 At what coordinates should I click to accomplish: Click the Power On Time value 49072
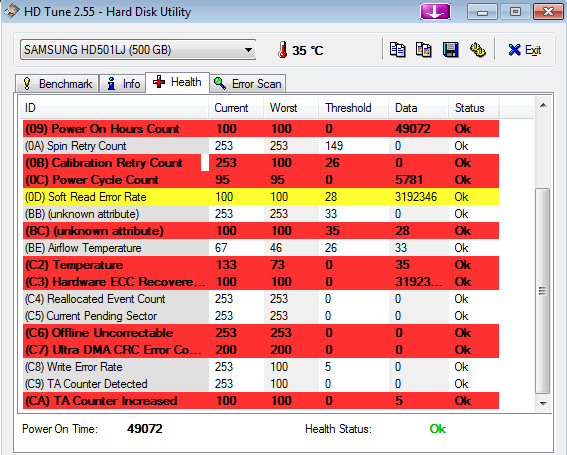(145, 429)
